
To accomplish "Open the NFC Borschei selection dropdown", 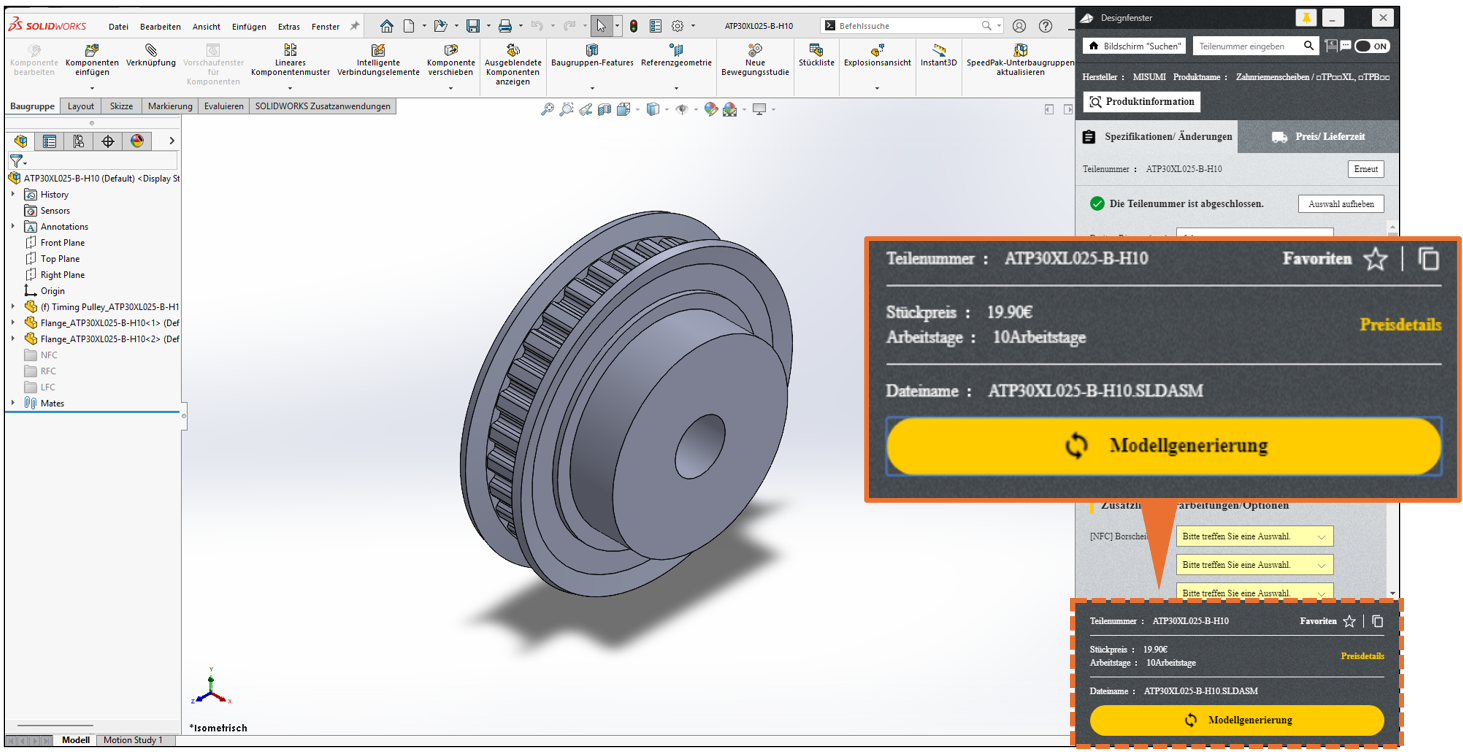I will click(1254, 537).
